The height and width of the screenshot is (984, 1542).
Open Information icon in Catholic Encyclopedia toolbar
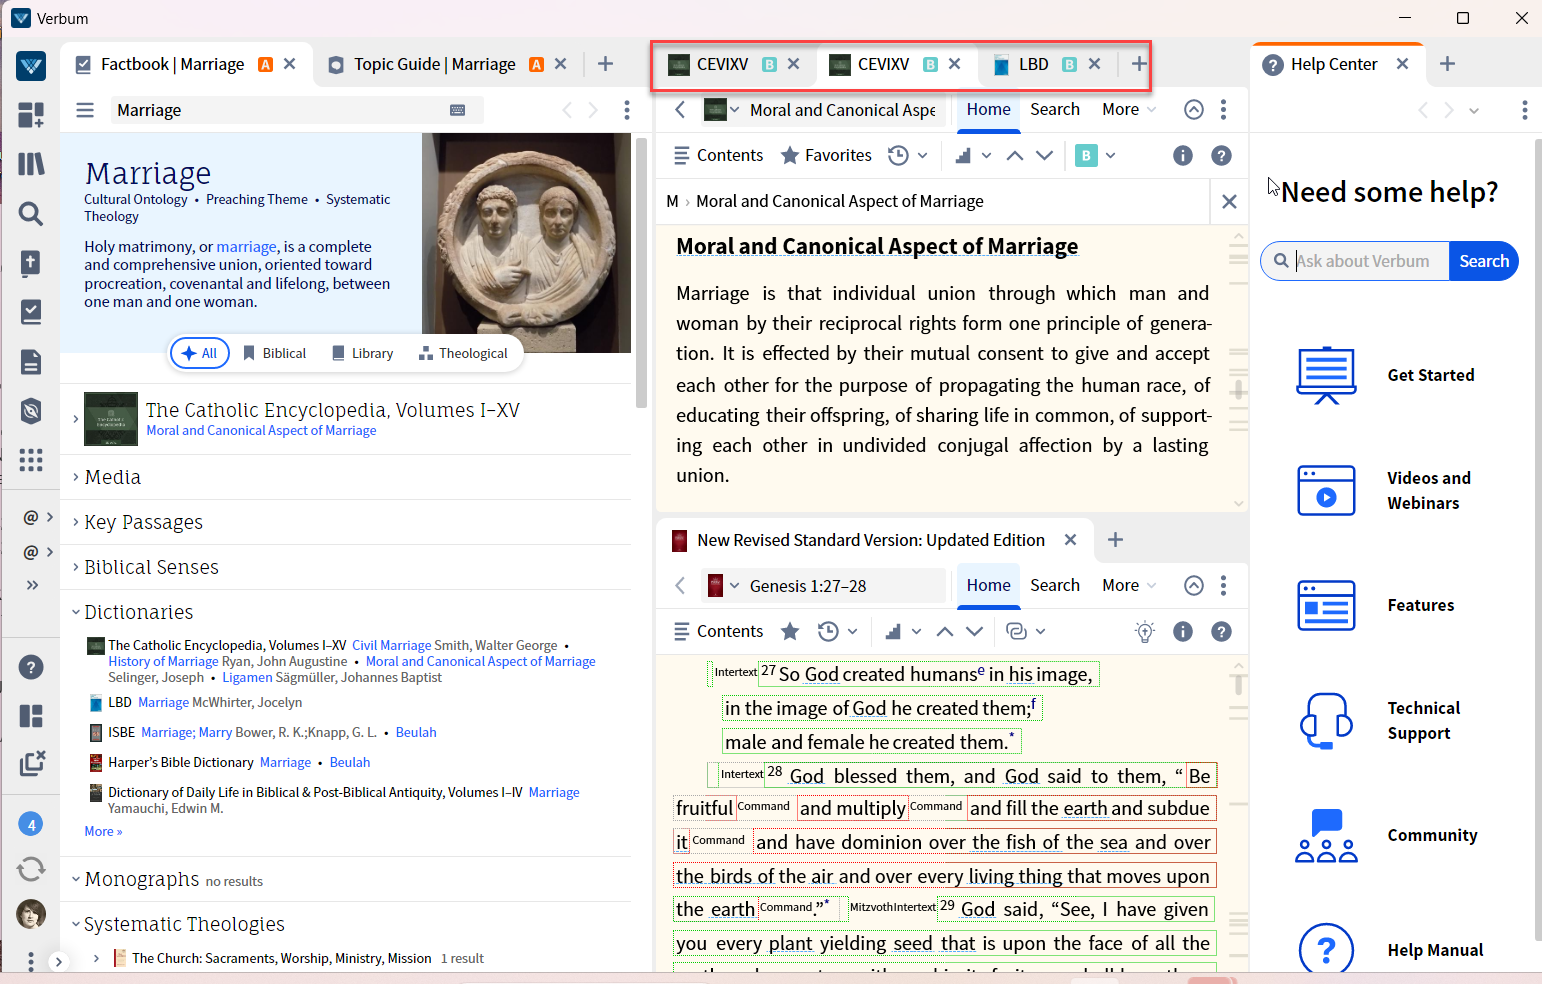pyautogui.click(x=1183, y=155)
